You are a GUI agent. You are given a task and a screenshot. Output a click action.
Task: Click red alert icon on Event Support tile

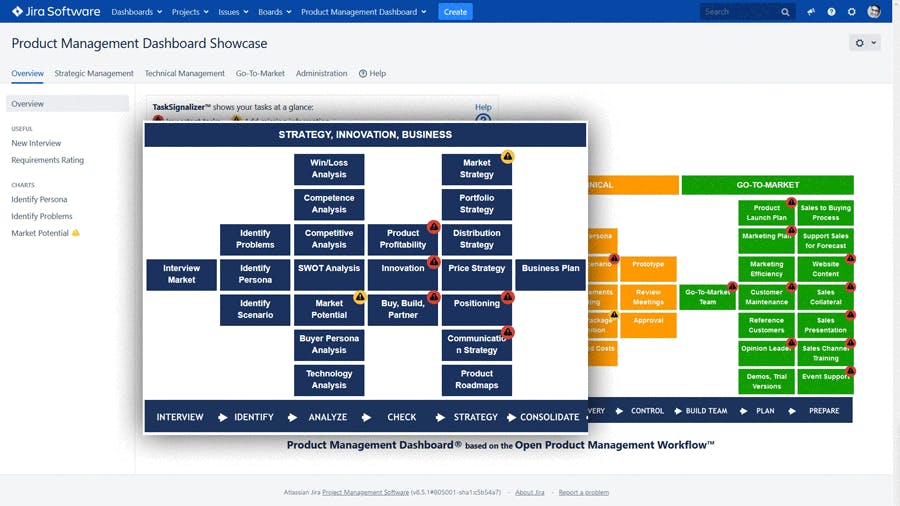click(851, 371)
